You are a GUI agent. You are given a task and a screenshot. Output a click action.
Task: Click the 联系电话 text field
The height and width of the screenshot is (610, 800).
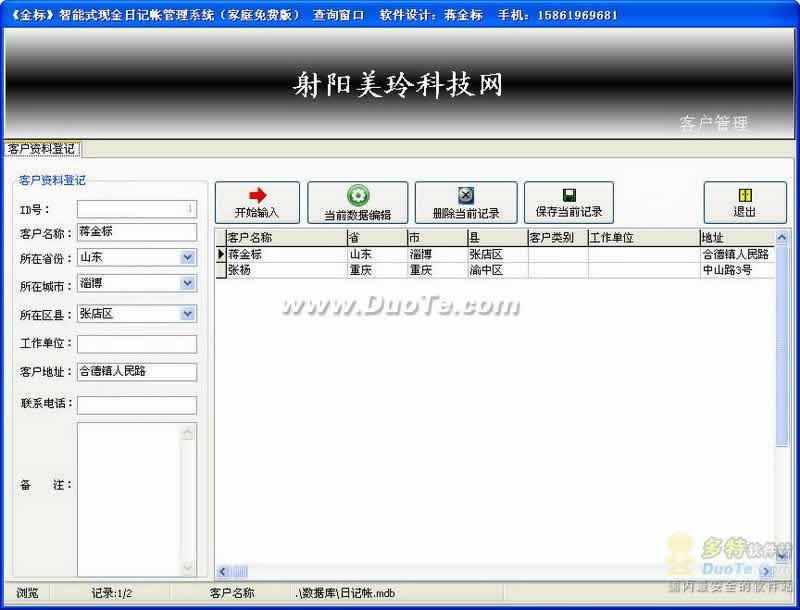(x=136, y=404)
